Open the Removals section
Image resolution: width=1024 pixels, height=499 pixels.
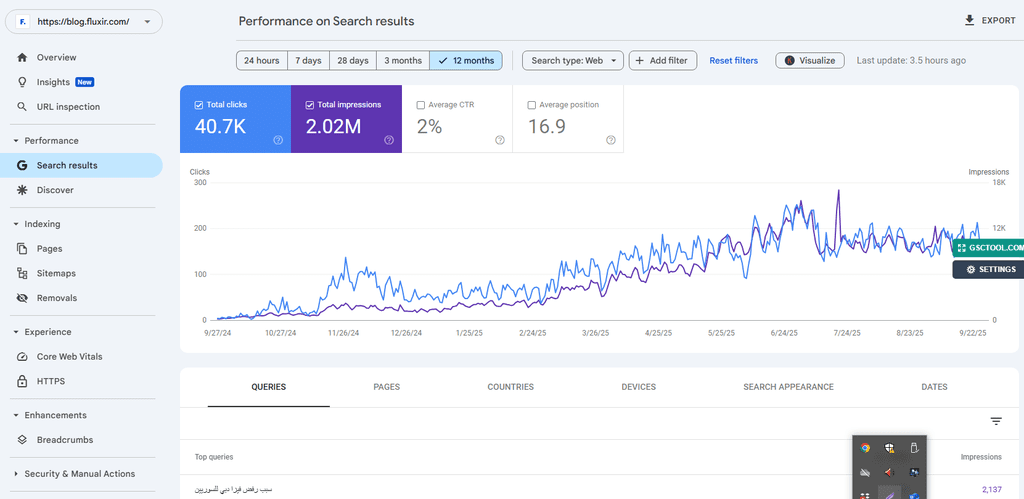click(x=57, y=298)
